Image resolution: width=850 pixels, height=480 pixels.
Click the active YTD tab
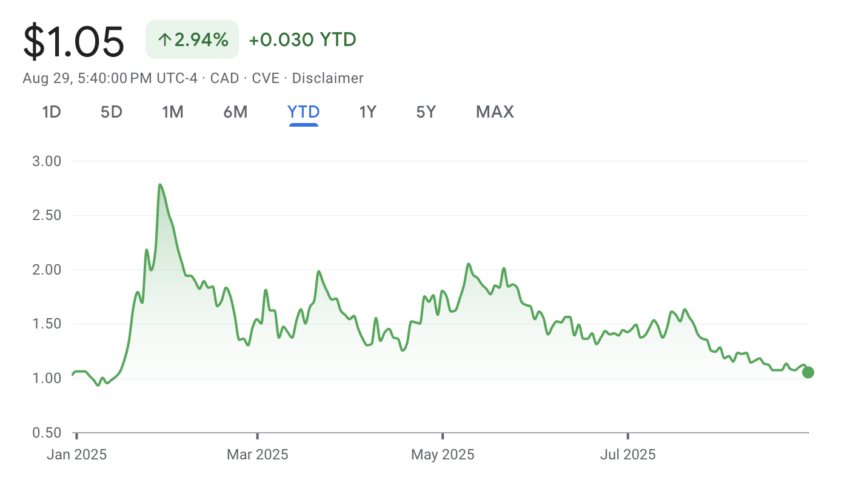[x=303, y=112]
